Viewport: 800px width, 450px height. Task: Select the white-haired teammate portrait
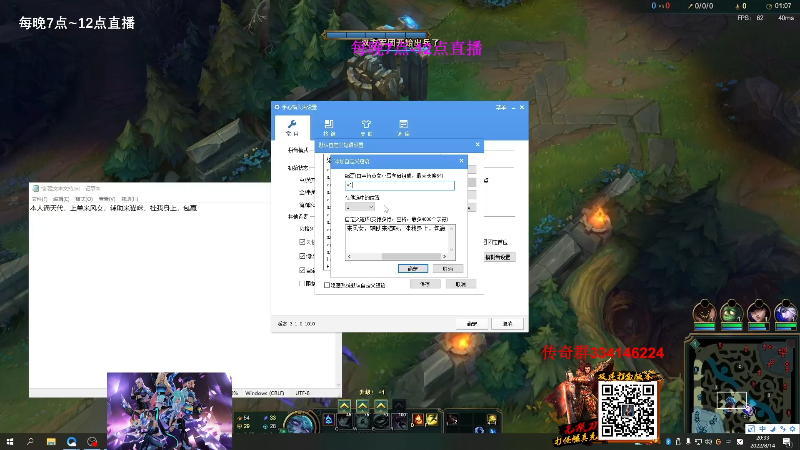click(x=786, y=312)
